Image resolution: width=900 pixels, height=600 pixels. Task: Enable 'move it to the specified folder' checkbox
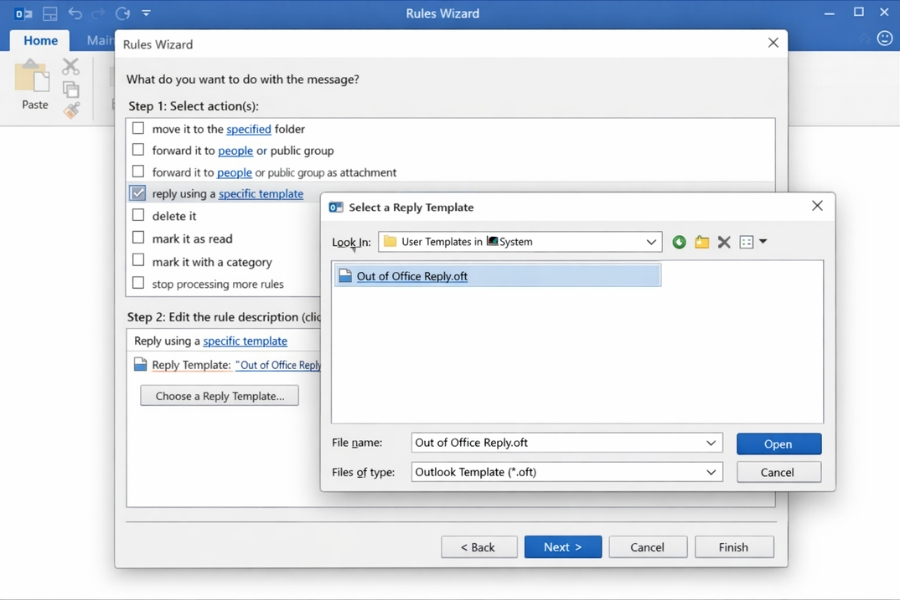[x=138, y=129]
